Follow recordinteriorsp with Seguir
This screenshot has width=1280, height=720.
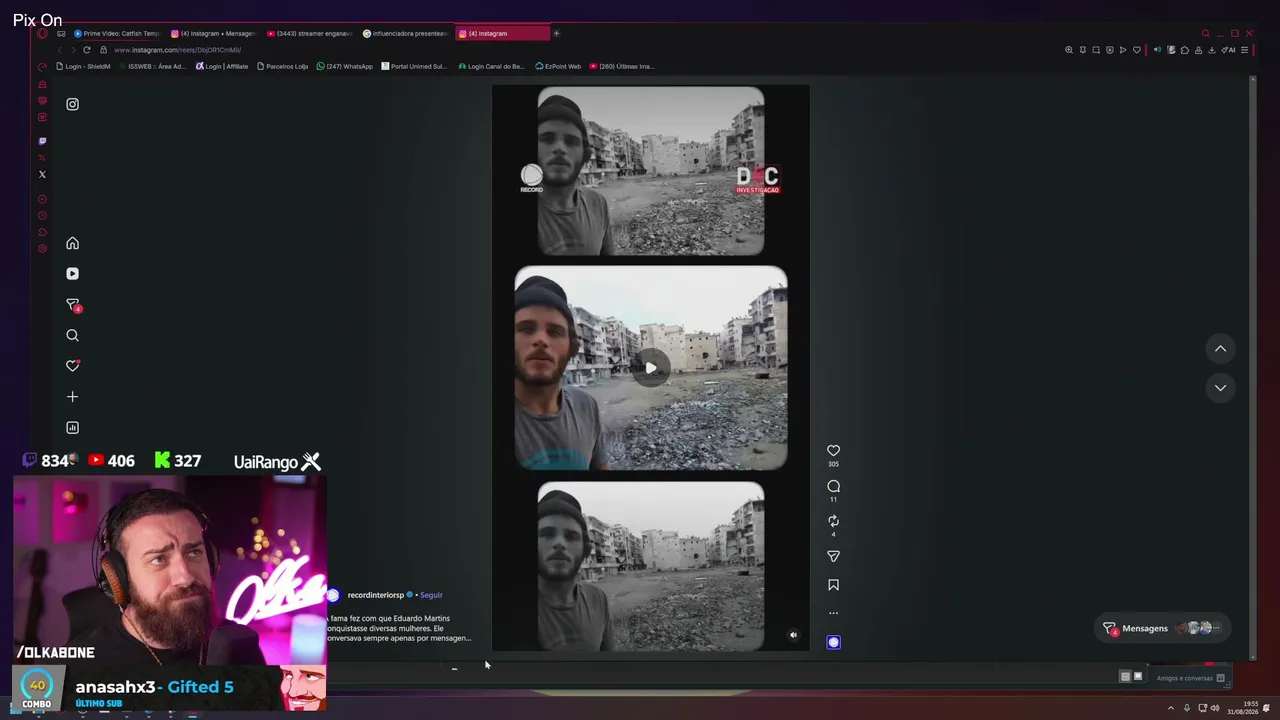click(x=431, y=595)
